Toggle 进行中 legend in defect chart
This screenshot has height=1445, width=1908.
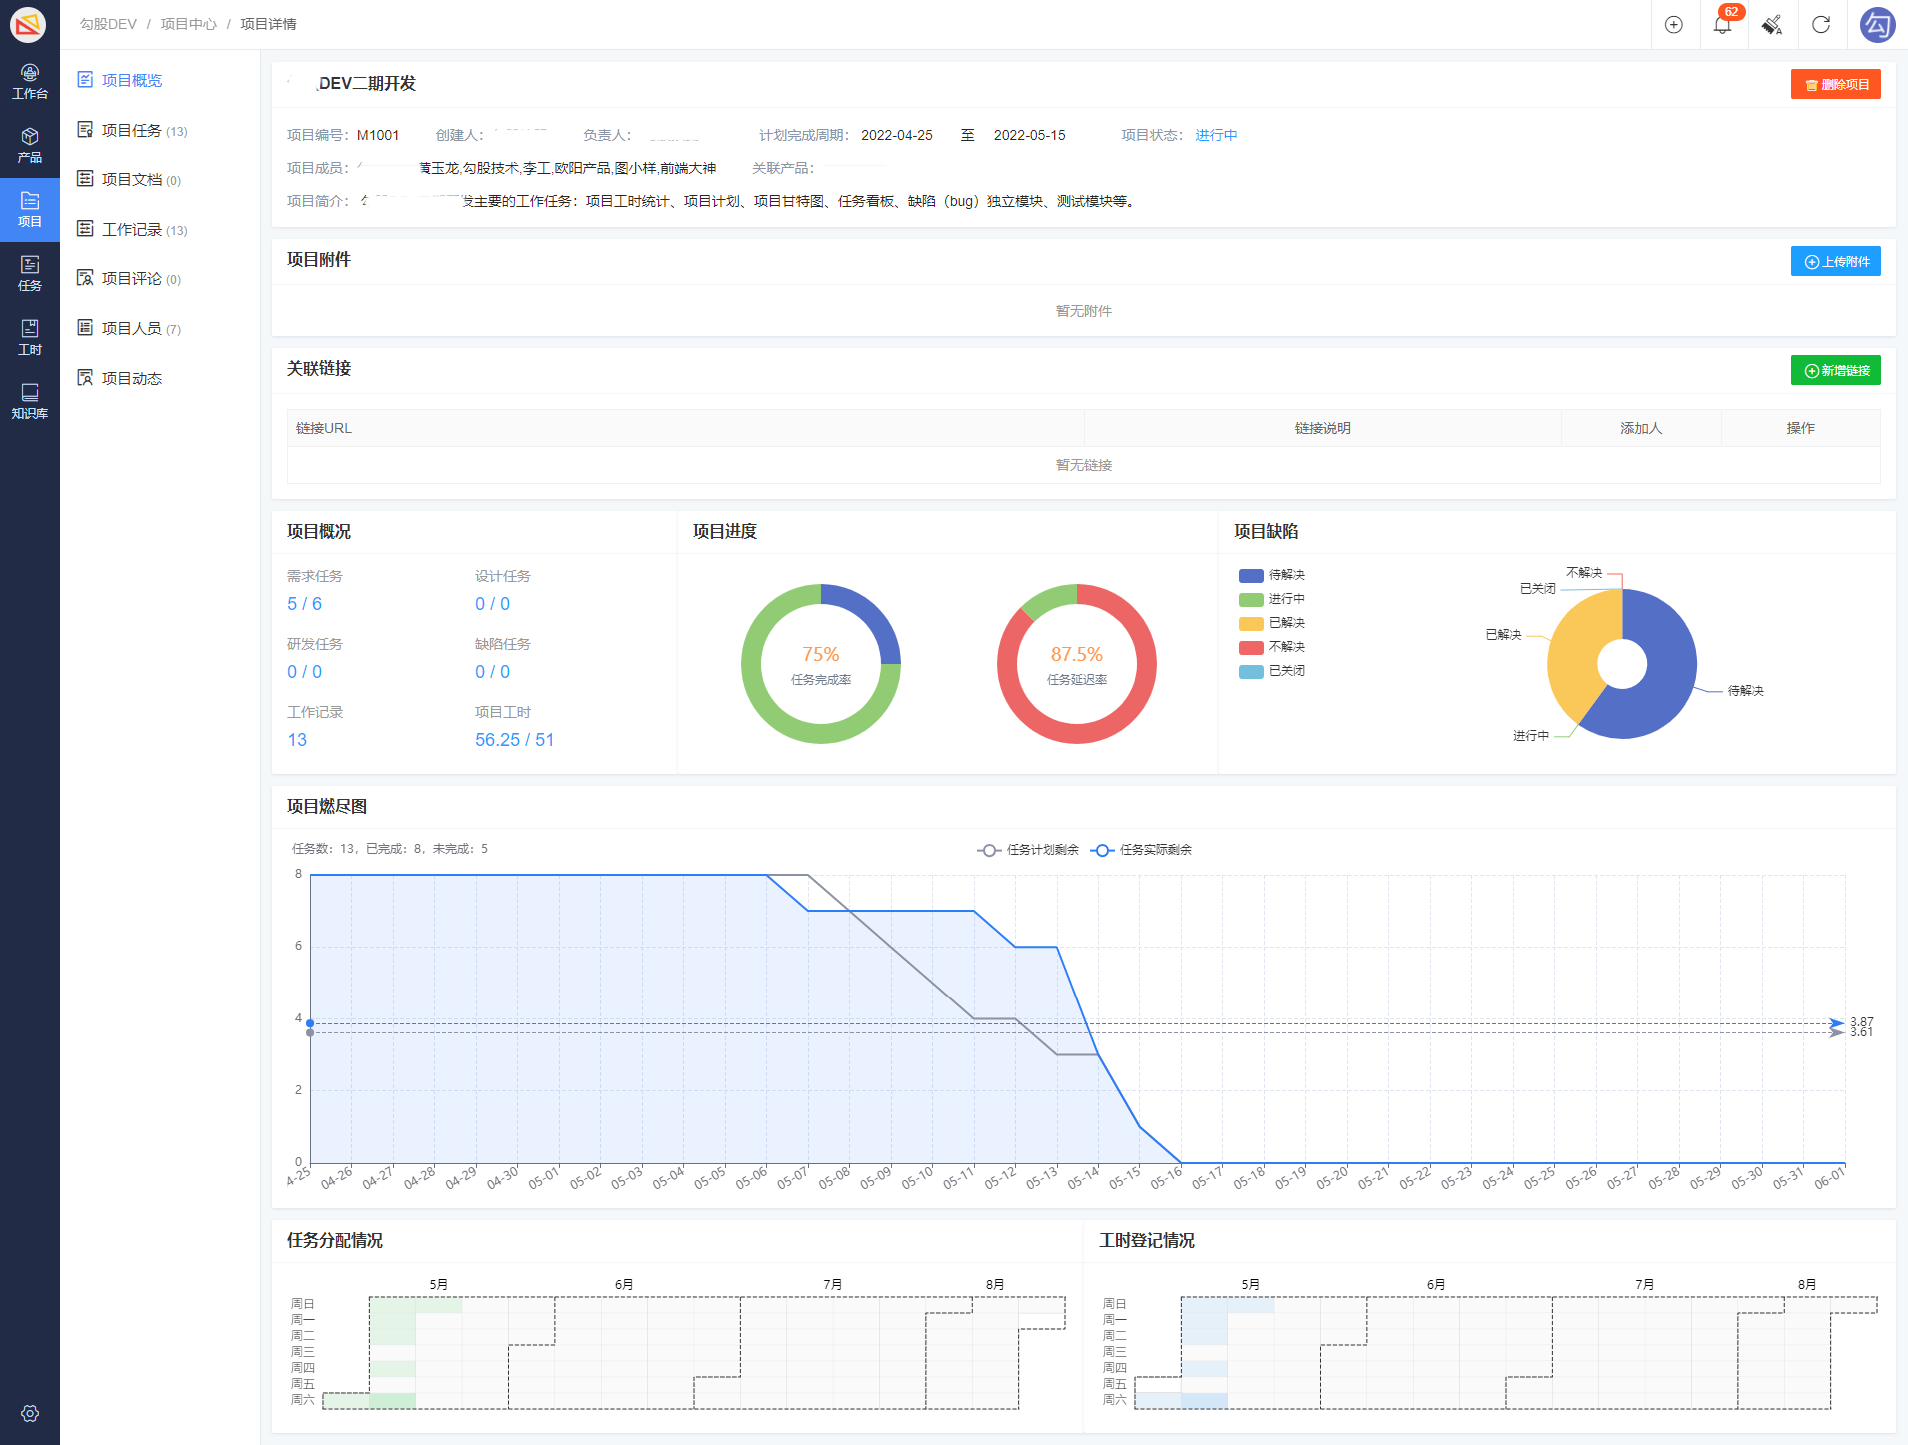click(x=1271, y=599)
